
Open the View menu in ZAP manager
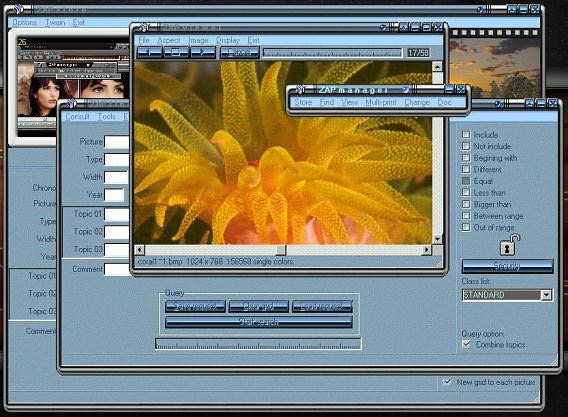350,102
